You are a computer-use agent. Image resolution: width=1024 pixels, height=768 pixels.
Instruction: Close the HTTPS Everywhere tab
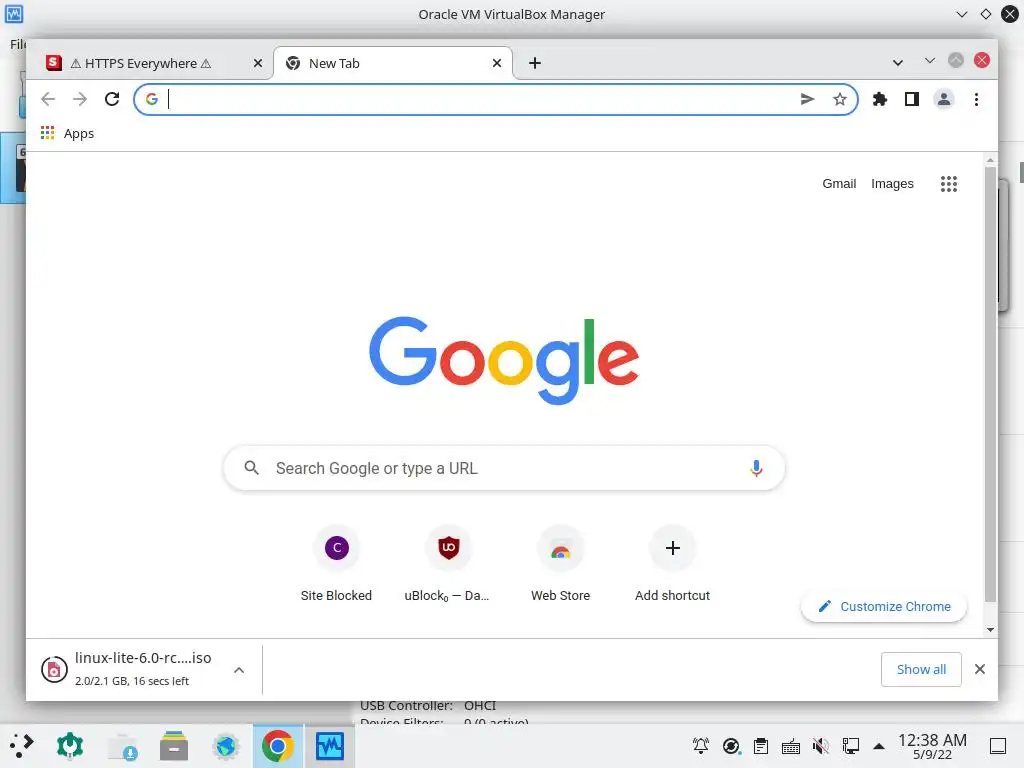click(258, 63)
